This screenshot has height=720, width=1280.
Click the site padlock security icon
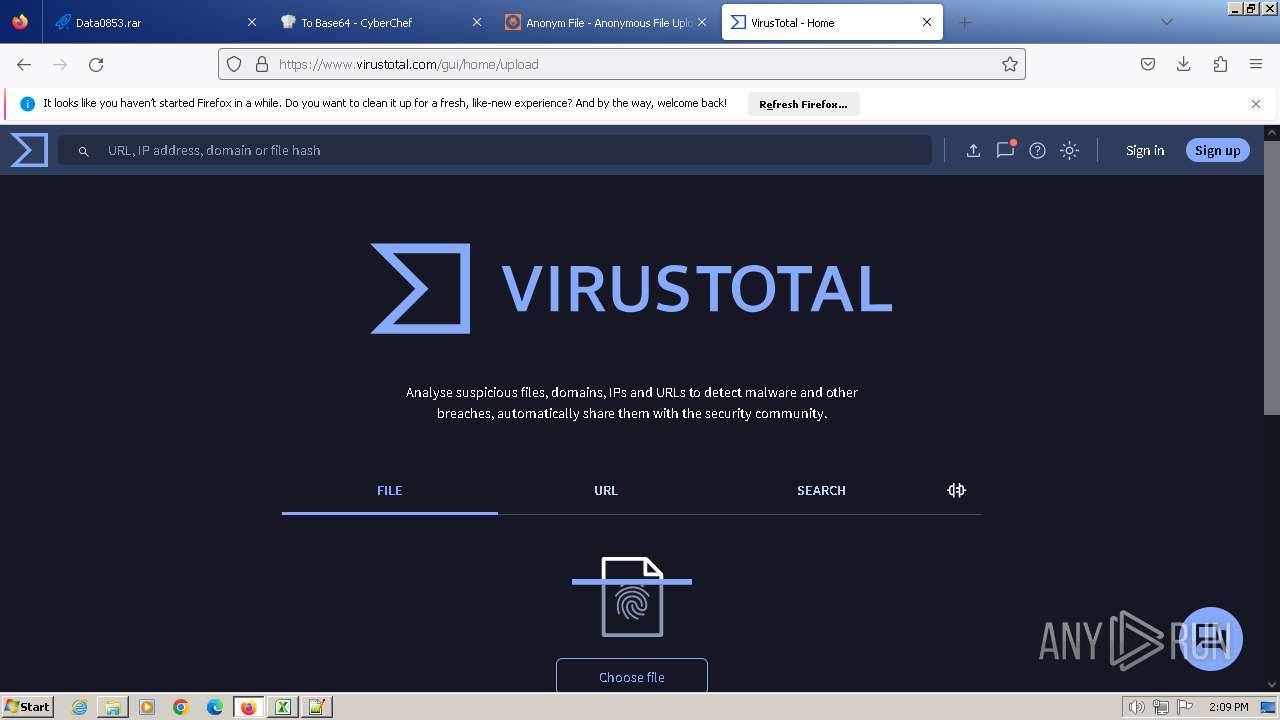(x=262, y=64)
